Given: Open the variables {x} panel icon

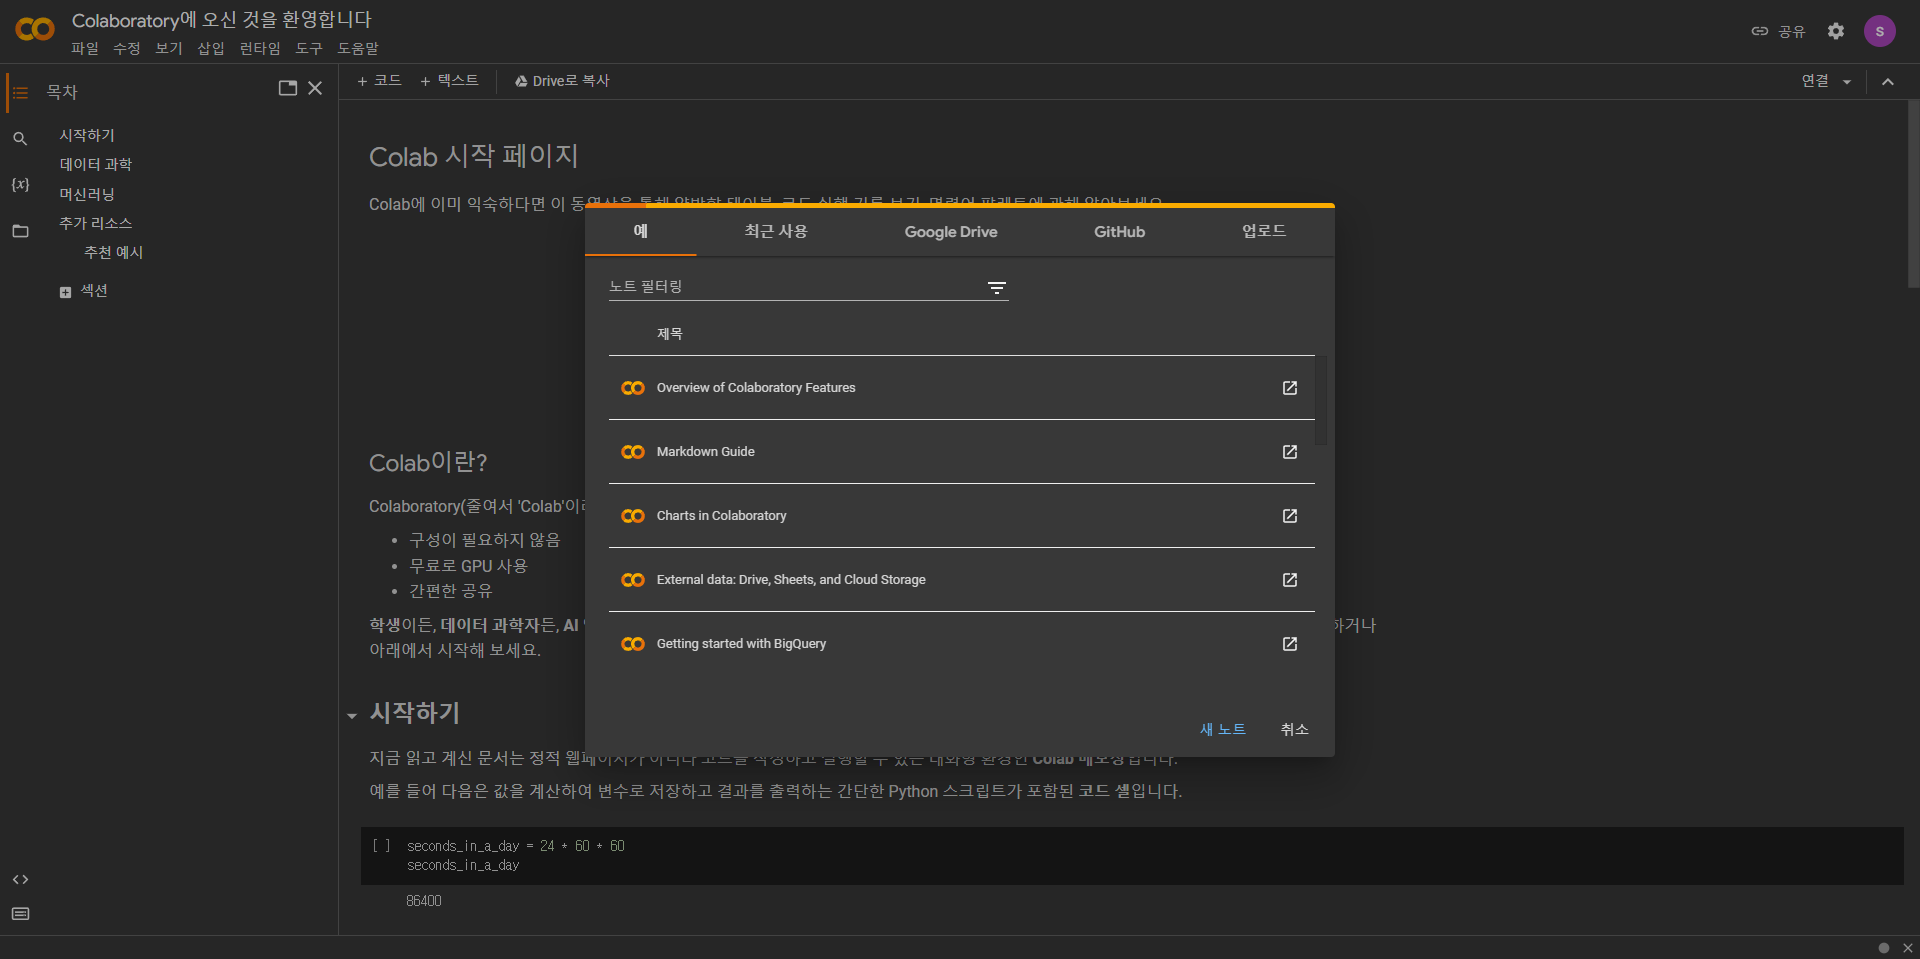Looking at the screenshot, I should [20, 185].
